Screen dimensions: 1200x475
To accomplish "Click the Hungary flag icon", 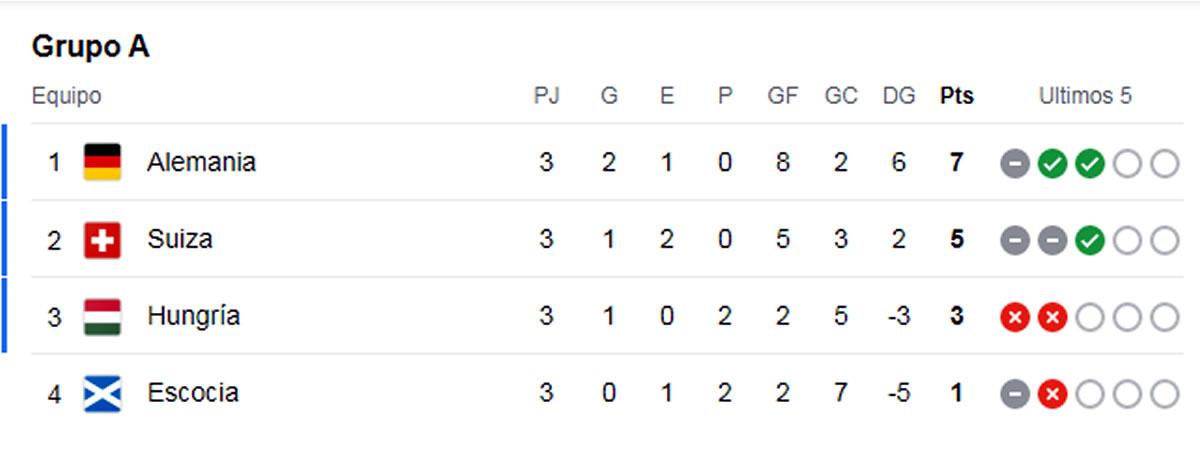I will coord(102,317).
